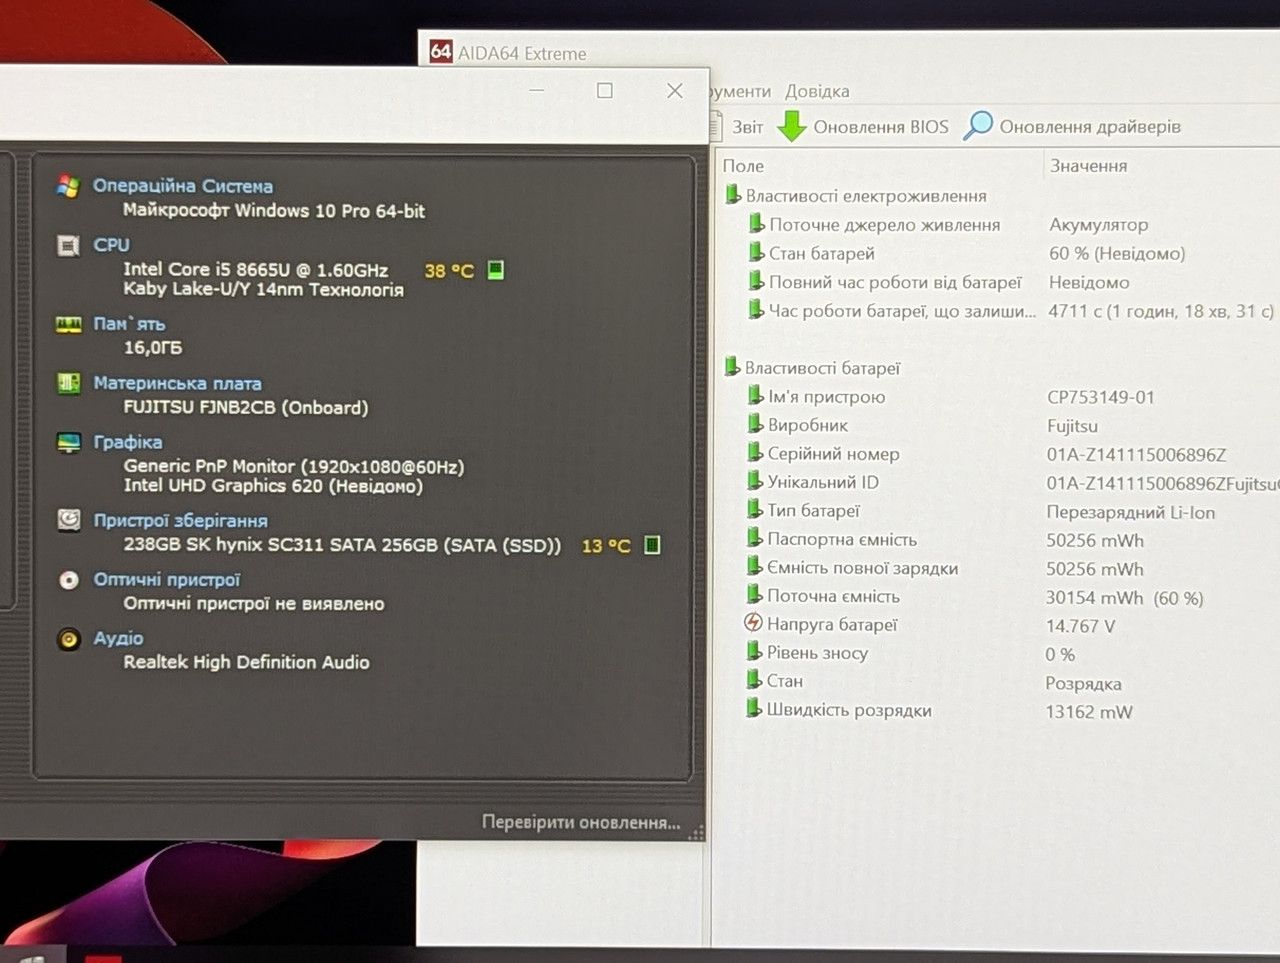
Task: Click the magnifier icon for Оновлення драйверів
Action: 978,125
